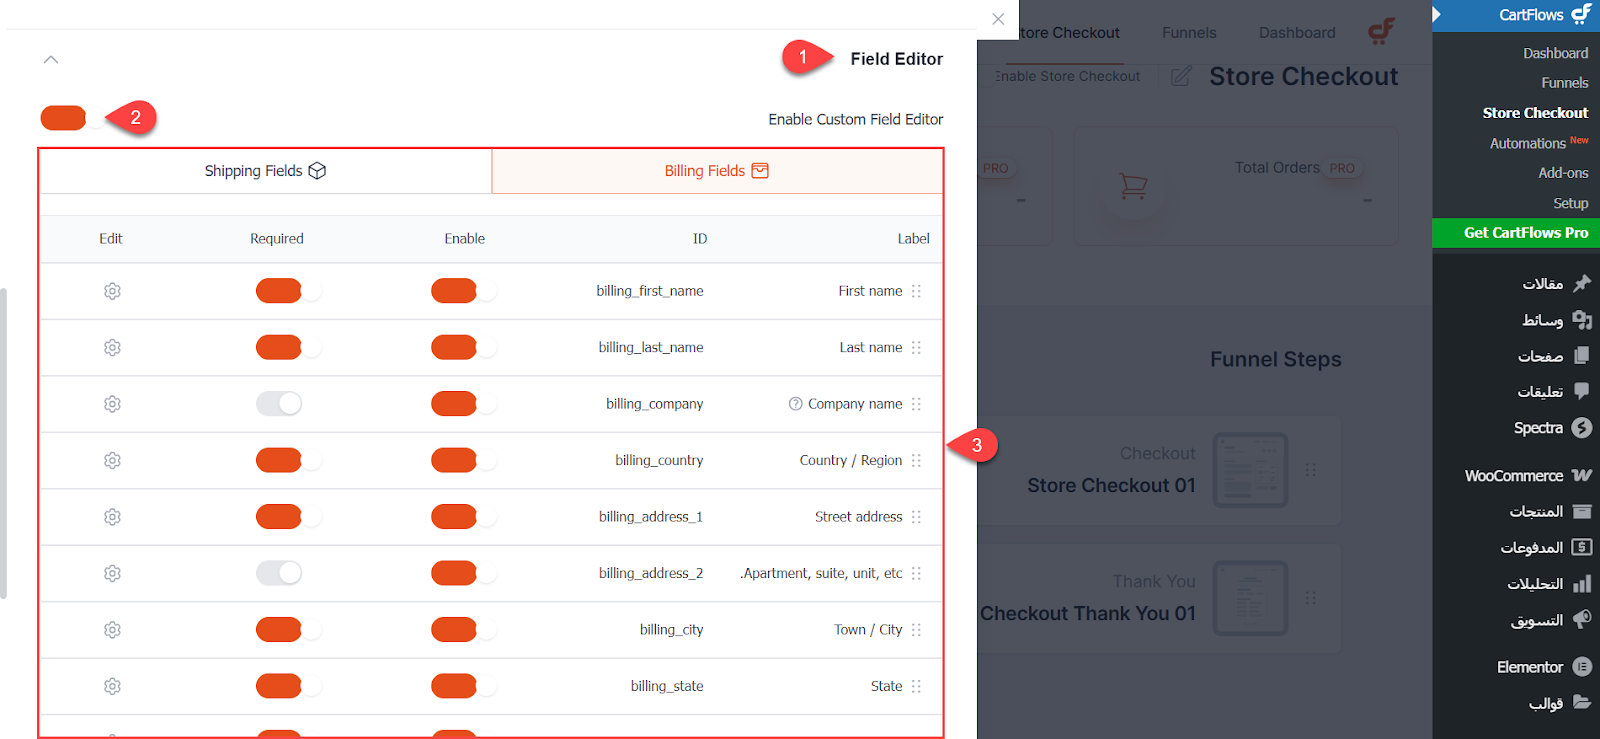Click the CartFlows logo in sidebar header

1581,14
